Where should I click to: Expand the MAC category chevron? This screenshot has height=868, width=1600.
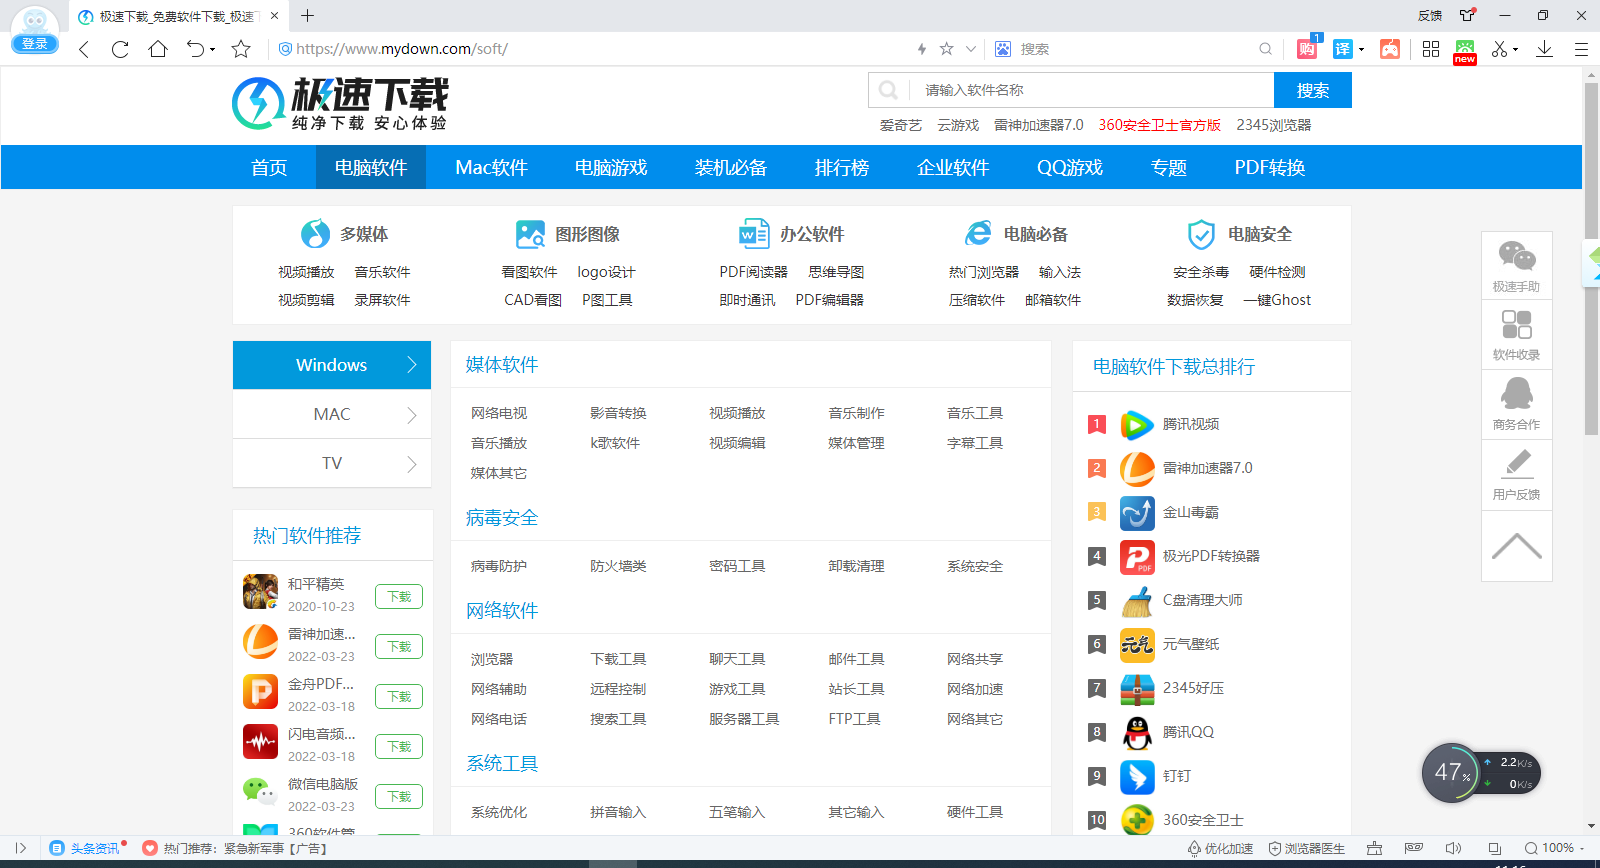point(411,414)
